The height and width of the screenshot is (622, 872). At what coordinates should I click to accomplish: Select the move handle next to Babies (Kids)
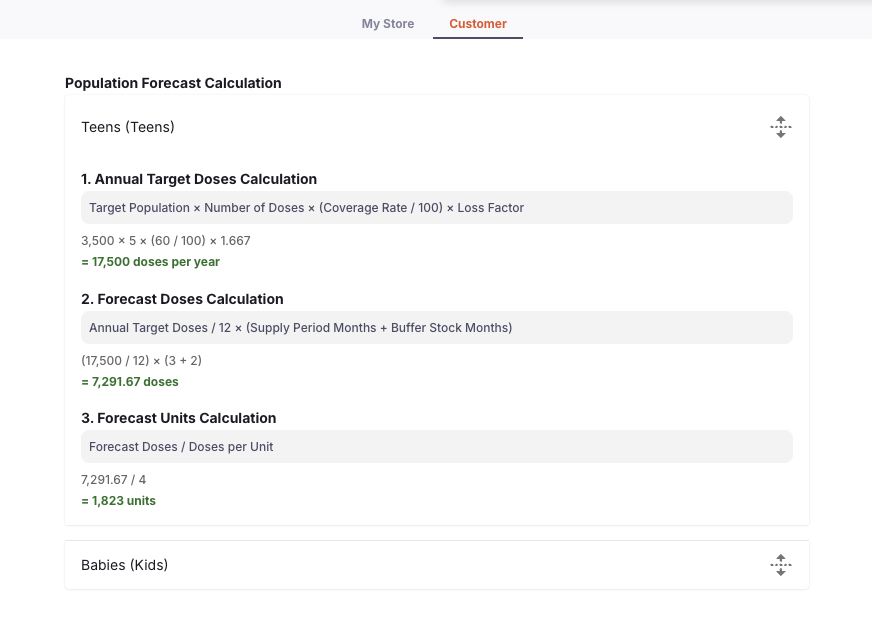(x=780, y=564)
